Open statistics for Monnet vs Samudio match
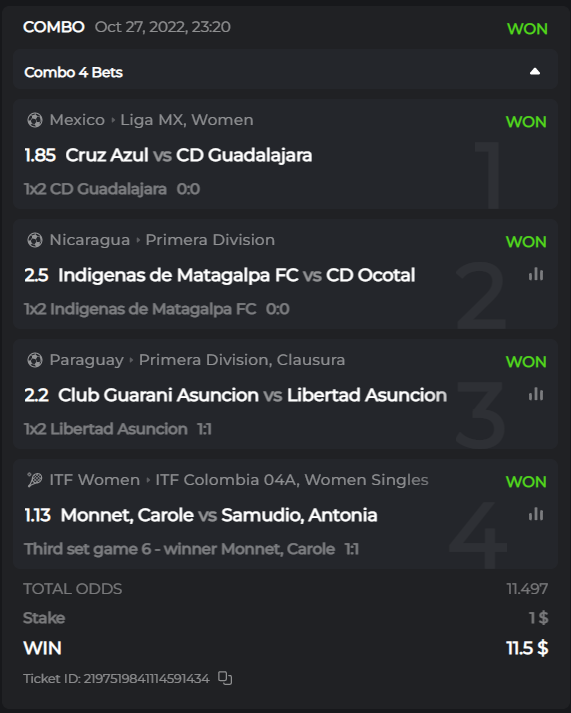The height and width of the screenshot is (713, 571). pos(536,514)
